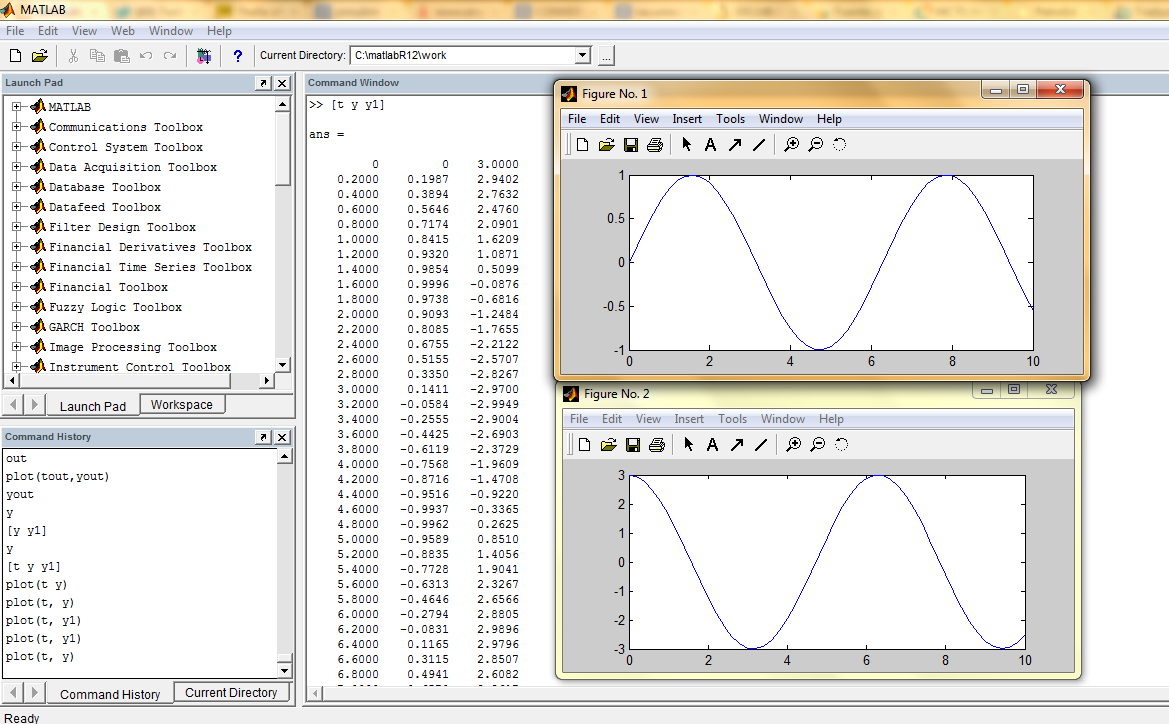This screenshot has height=724, width=1169.
Task: Select the Zoom In tool in Figure No. 1
Action: point(791,144)
